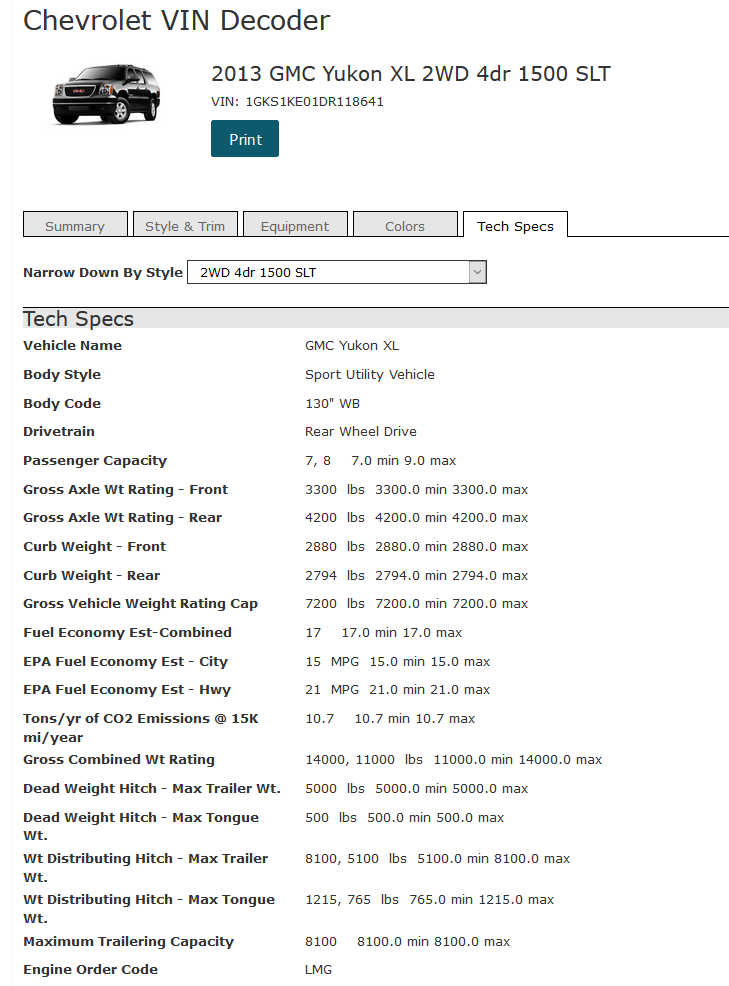
Task: Click the Narrow Down By Style label
Action: [x=103, y=272]
